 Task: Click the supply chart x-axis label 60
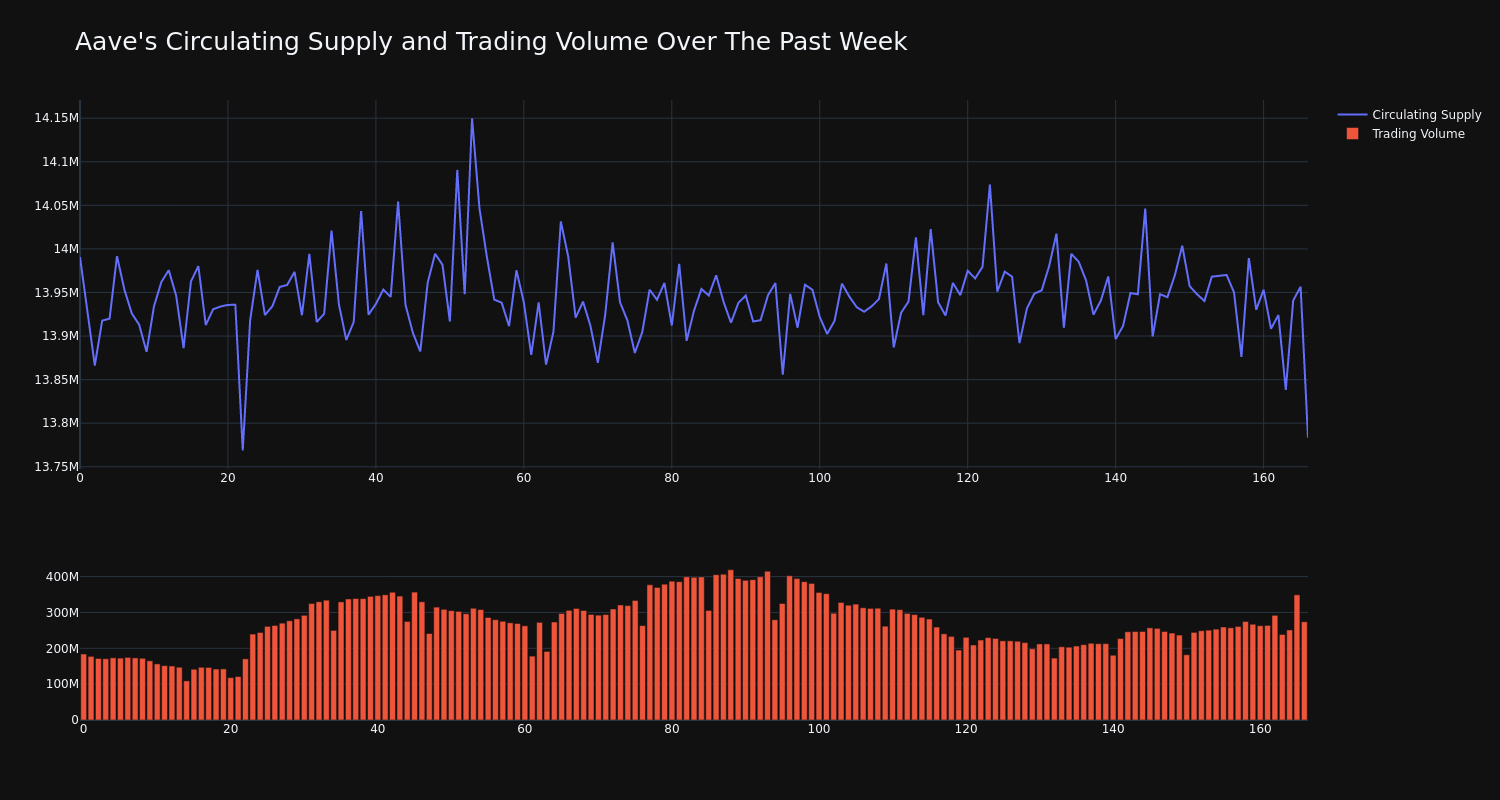click(524, 478)
